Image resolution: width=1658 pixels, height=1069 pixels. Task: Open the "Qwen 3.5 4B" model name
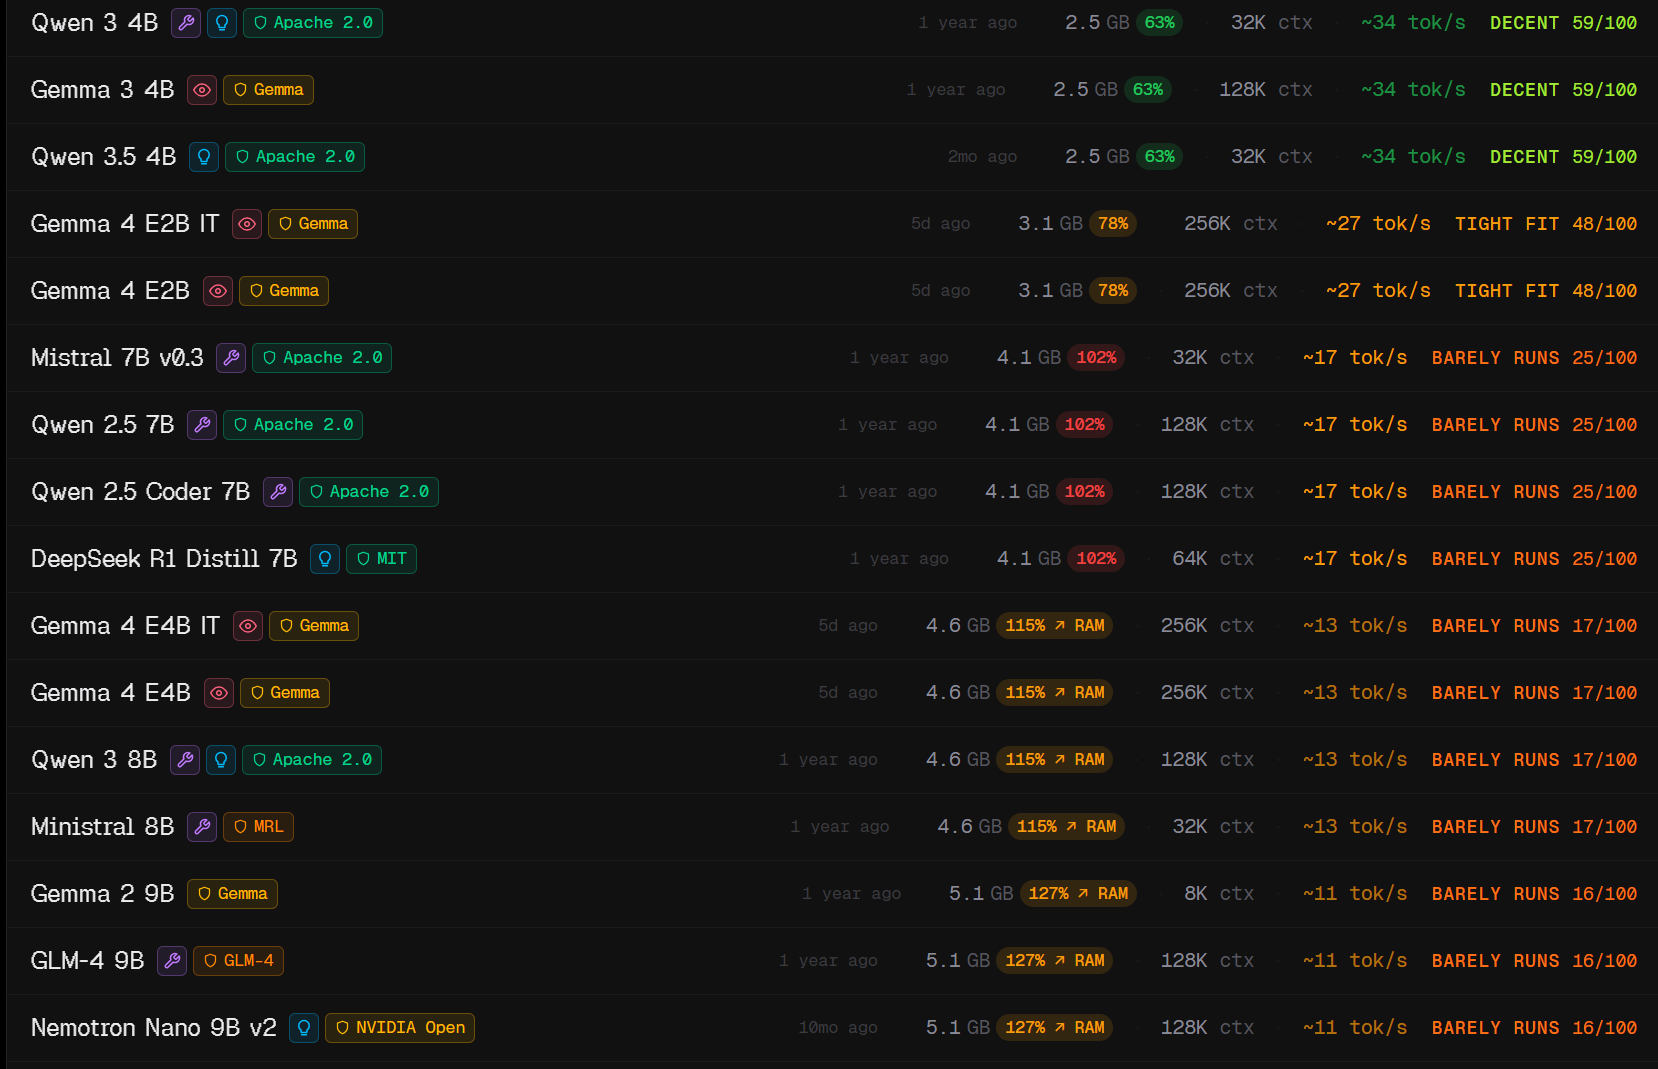104,157
